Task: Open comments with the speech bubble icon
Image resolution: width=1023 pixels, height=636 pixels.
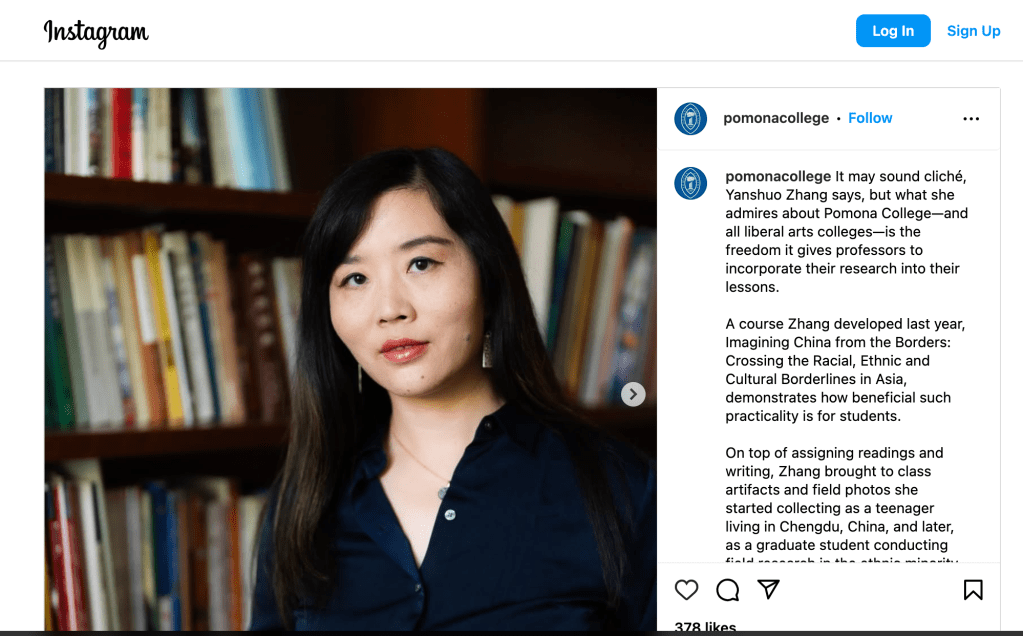Action: tap(727, 590)
